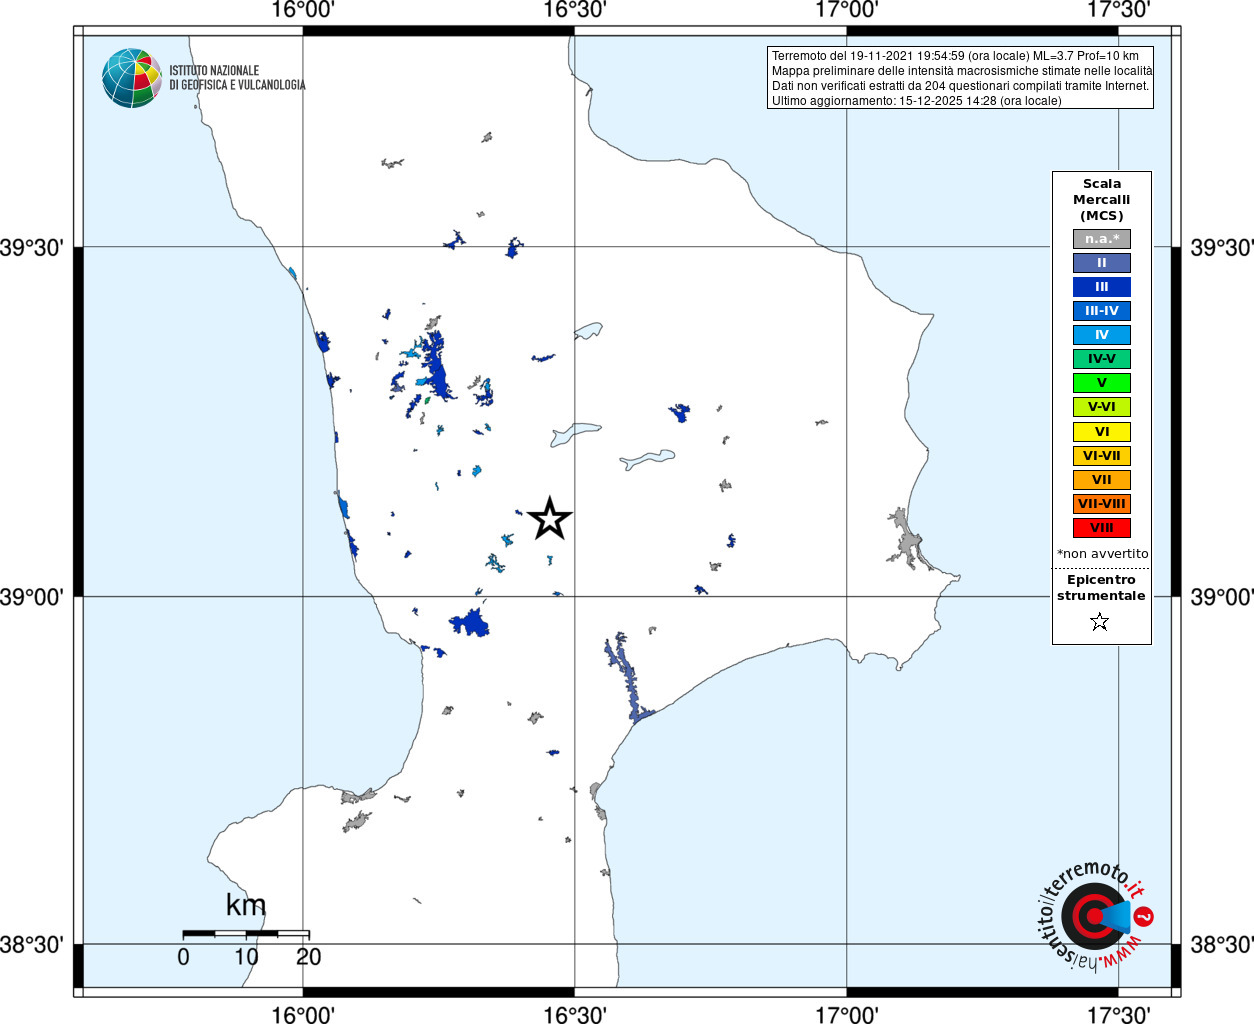The width and height of the screenshot is (1254, 1024).
Task: Click the INGV globe logo
Action: [x=132, y=78]
